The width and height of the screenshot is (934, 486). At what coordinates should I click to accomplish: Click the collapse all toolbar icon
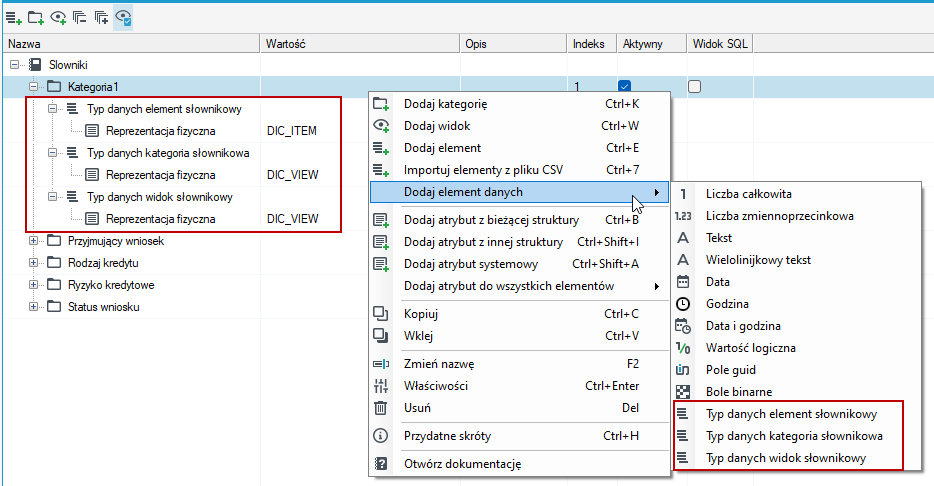[x=79, y=18]
